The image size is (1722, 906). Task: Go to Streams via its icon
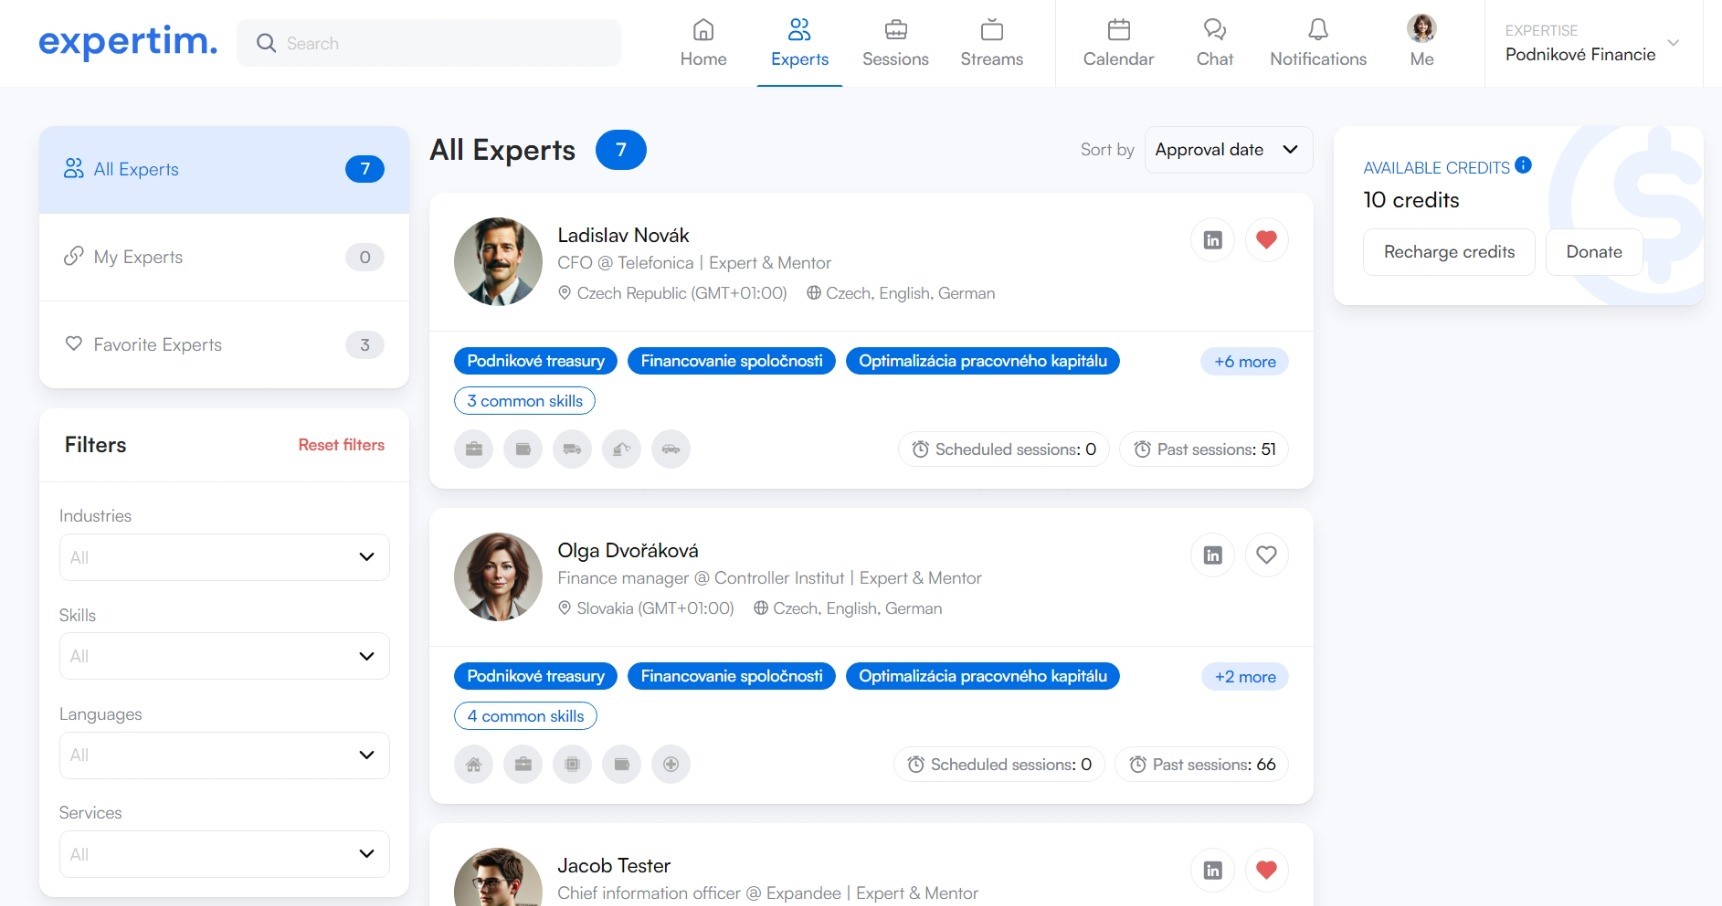click(991, 30)
